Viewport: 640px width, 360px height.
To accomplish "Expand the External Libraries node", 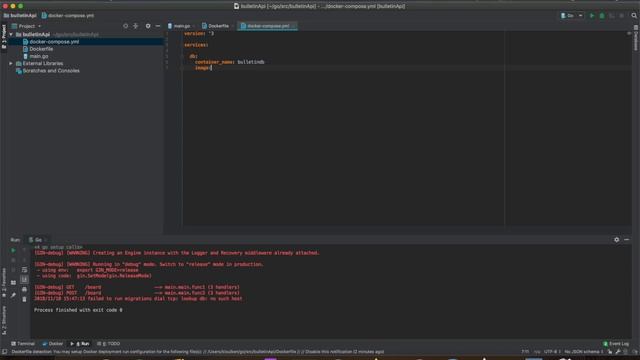I will tap(11, 64).
